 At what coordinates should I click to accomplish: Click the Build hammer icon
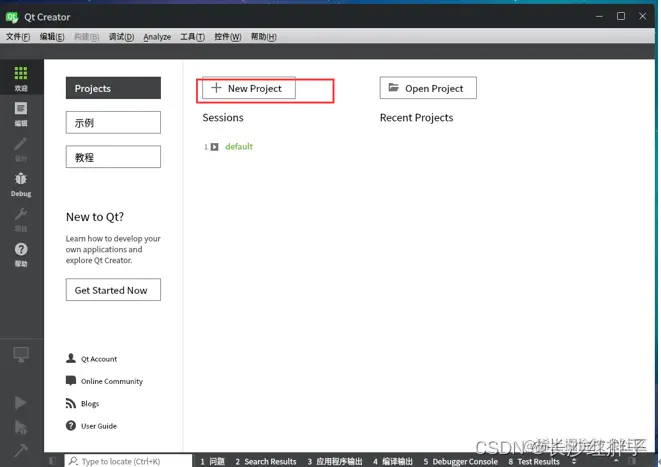21,451
